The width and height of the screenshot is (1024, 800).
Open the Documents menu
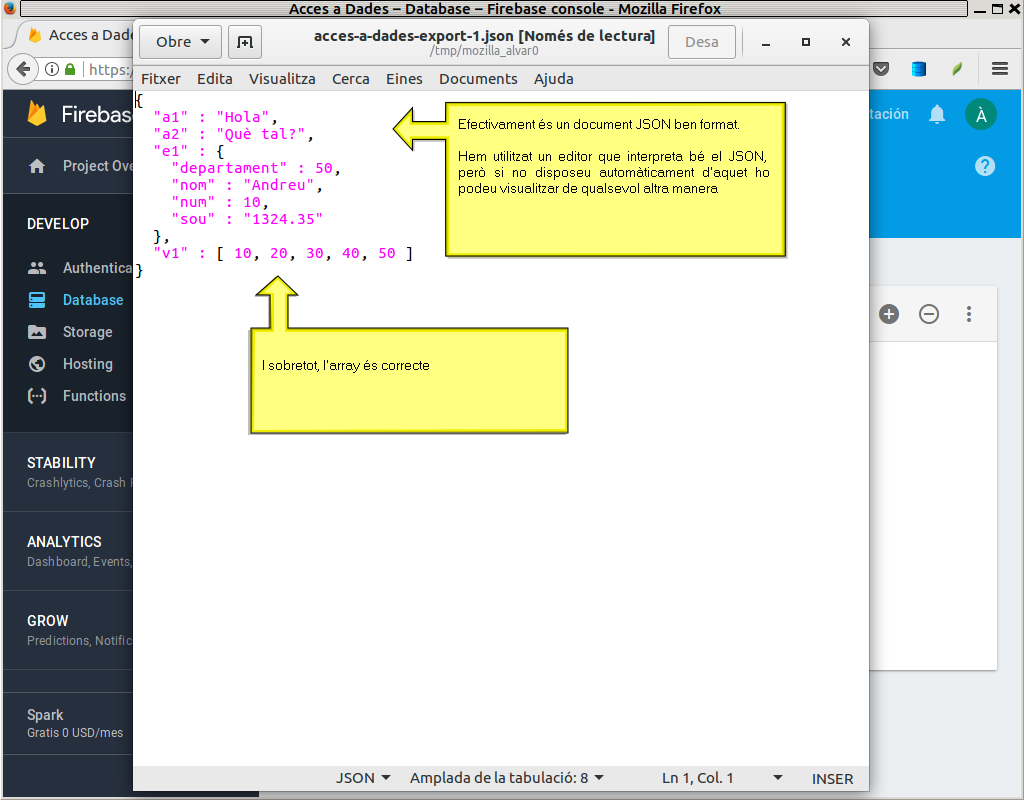[478, 79]
